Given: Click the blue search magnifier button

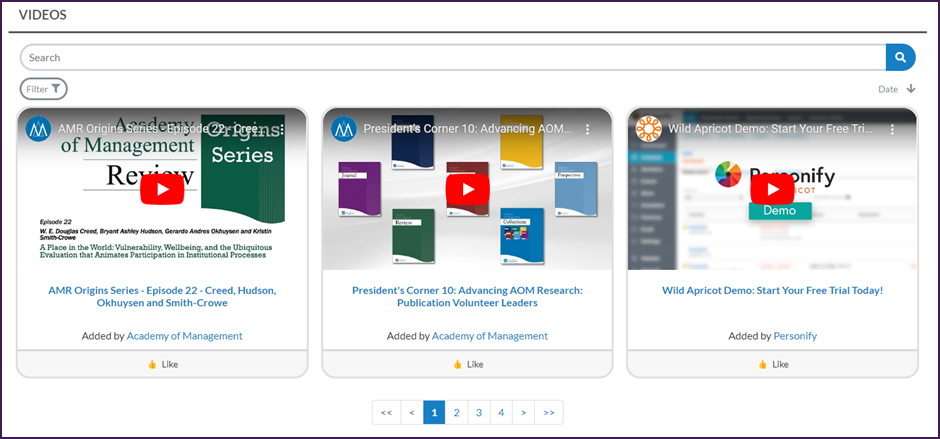Looking at the screenshot, I should [900, 58].
